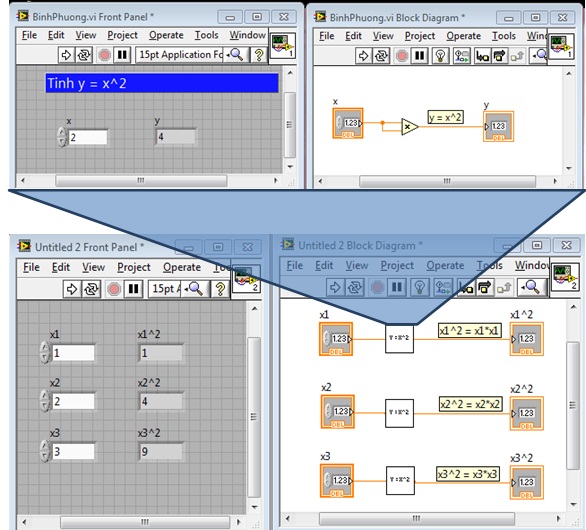Click comment 'y = x^2' in BinhPhuong diagram

pyautogui.click(x=445, y=117)
